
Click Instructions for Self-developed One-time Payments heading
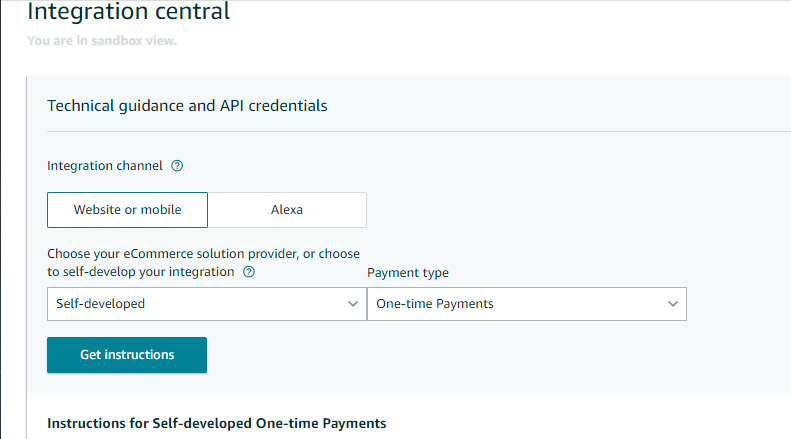[x=216, y=423]
